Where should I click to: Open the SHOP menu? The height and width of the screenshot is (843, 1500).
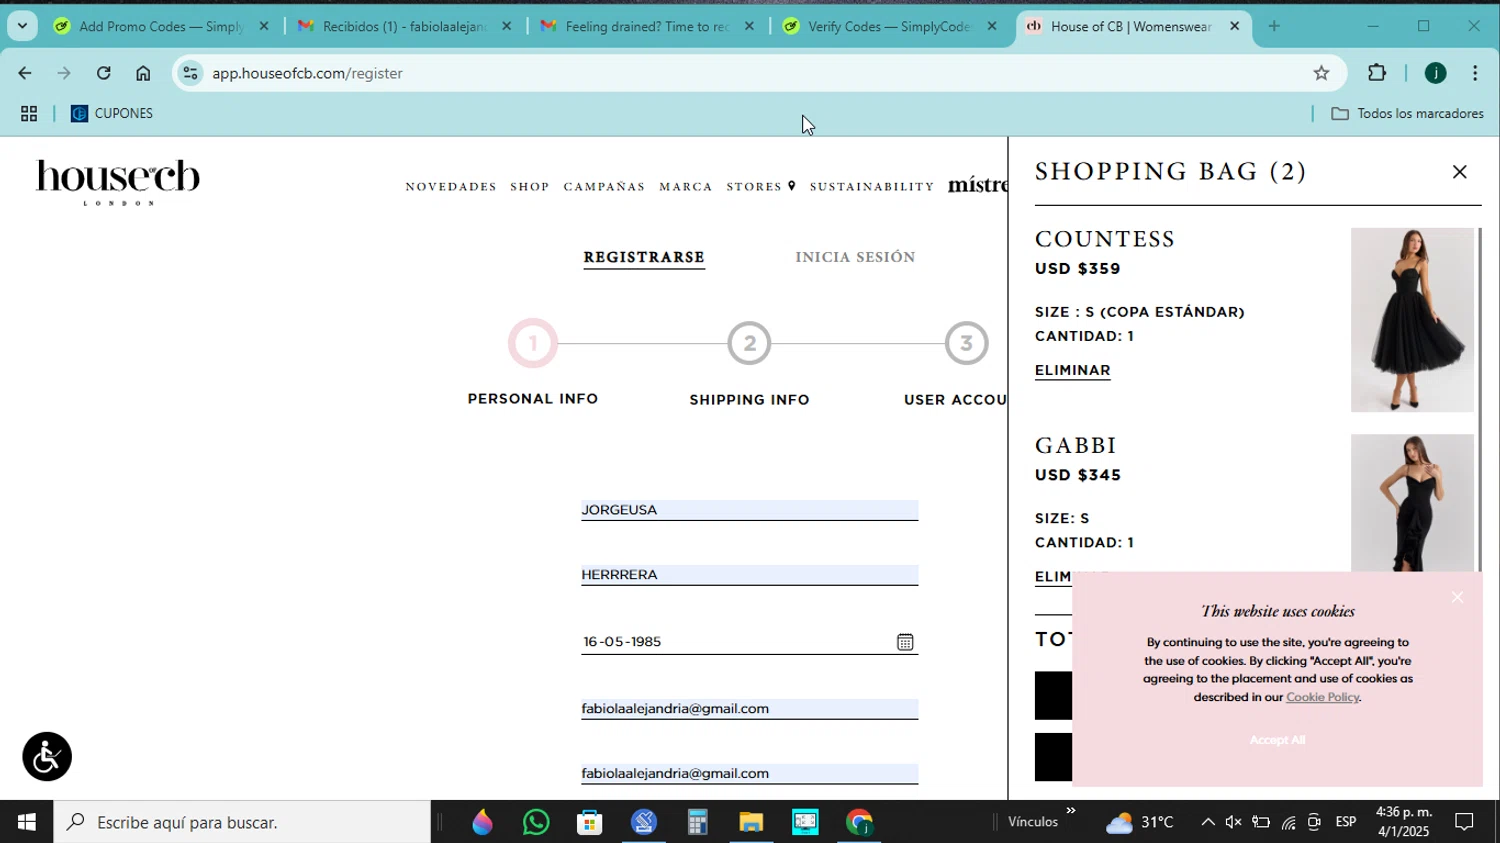point(530,187)
